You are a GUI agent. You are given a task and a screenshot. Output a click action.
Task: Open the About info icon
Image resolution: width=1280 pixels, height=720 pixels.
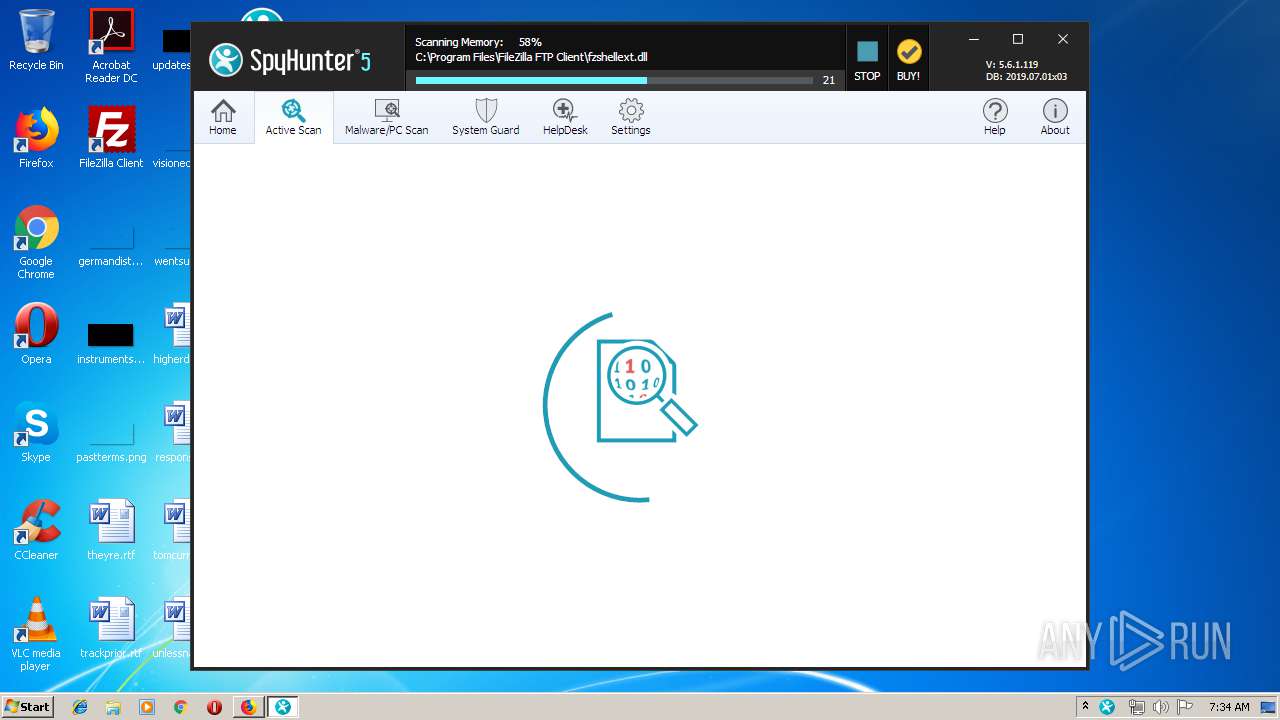1055,117
